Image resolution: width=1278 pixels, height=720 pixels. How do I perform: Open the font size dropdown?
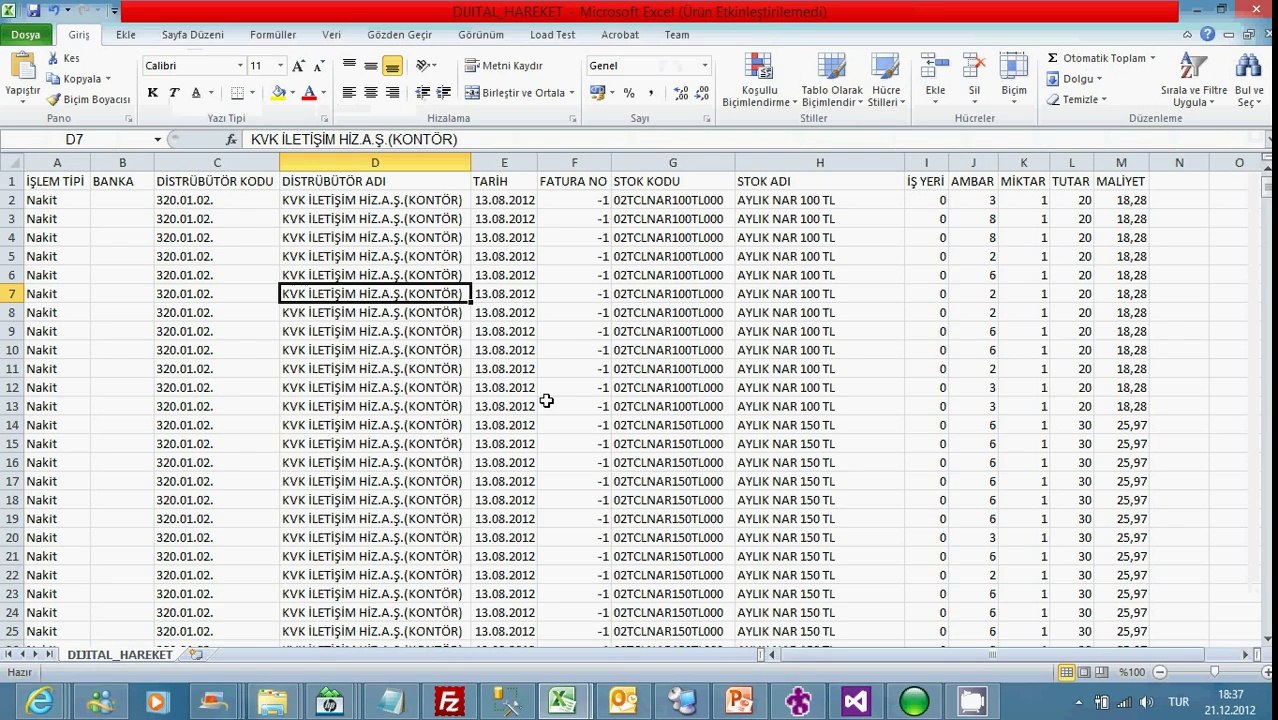coord(280,66)
